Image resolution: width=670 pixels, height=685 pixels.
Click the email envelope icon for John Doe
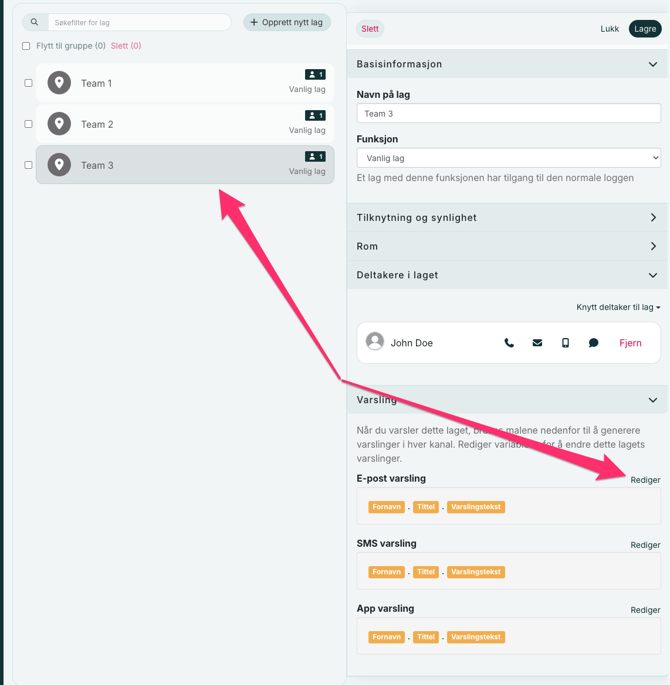click(537, 343)
